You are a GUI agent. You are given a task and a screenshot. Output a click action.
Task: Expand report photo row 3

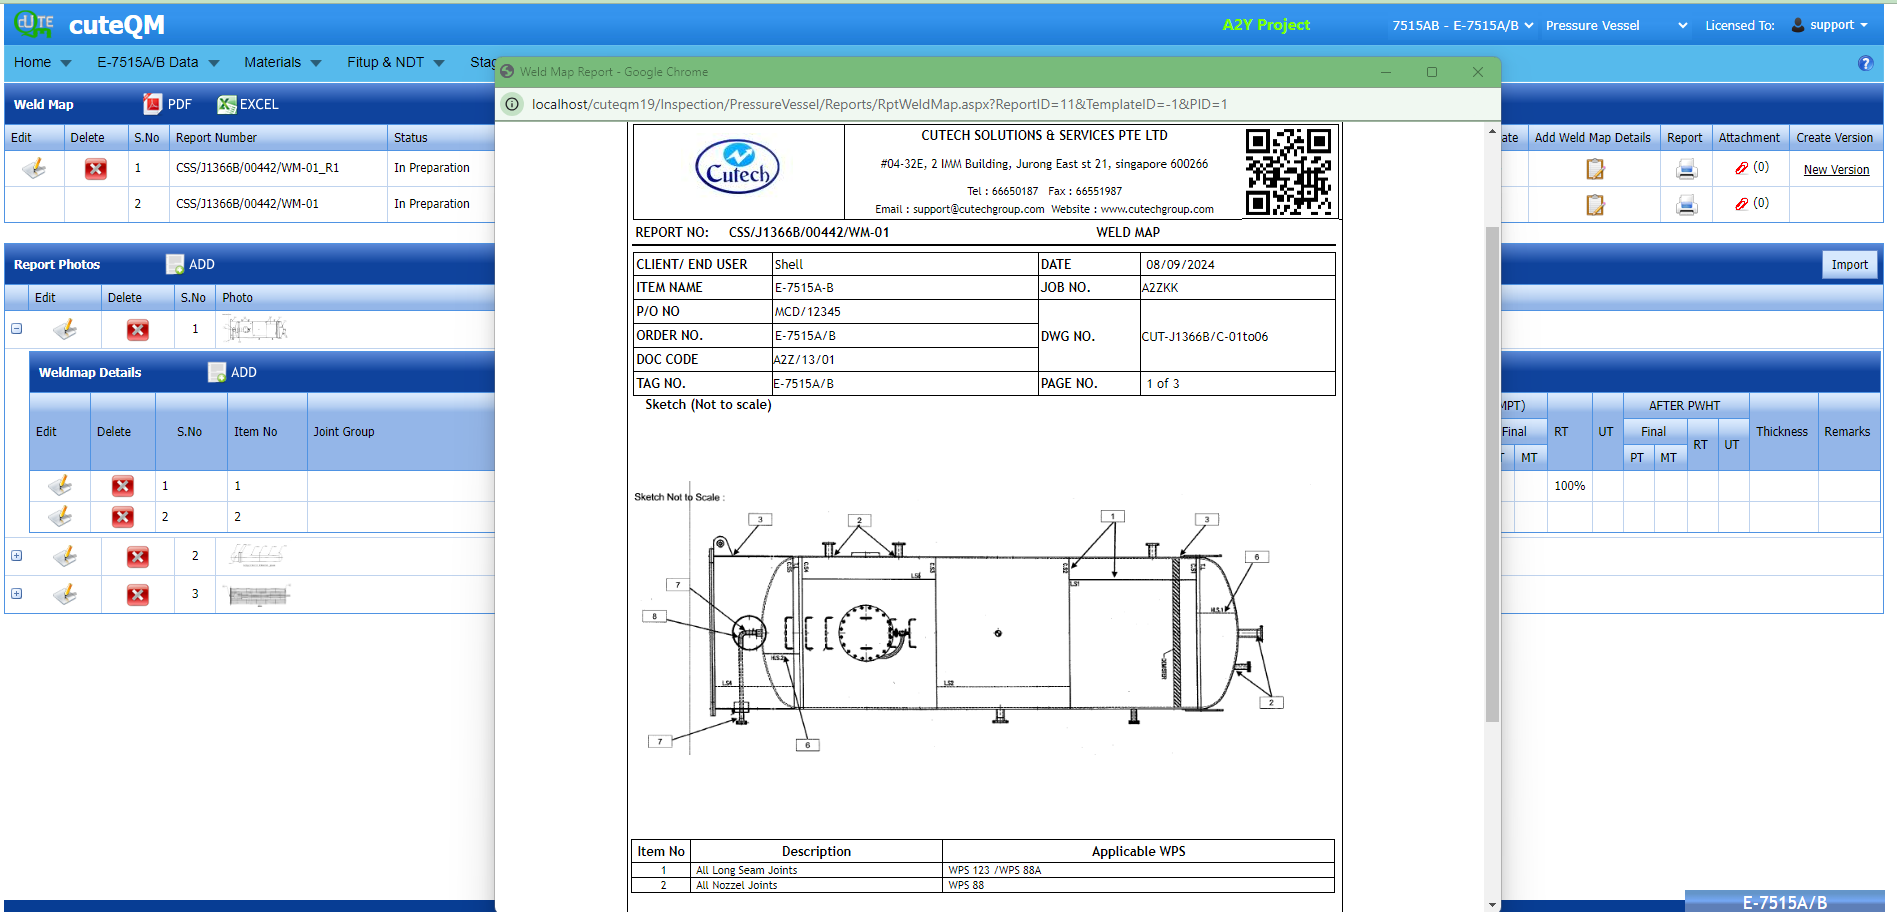(17, 594)
